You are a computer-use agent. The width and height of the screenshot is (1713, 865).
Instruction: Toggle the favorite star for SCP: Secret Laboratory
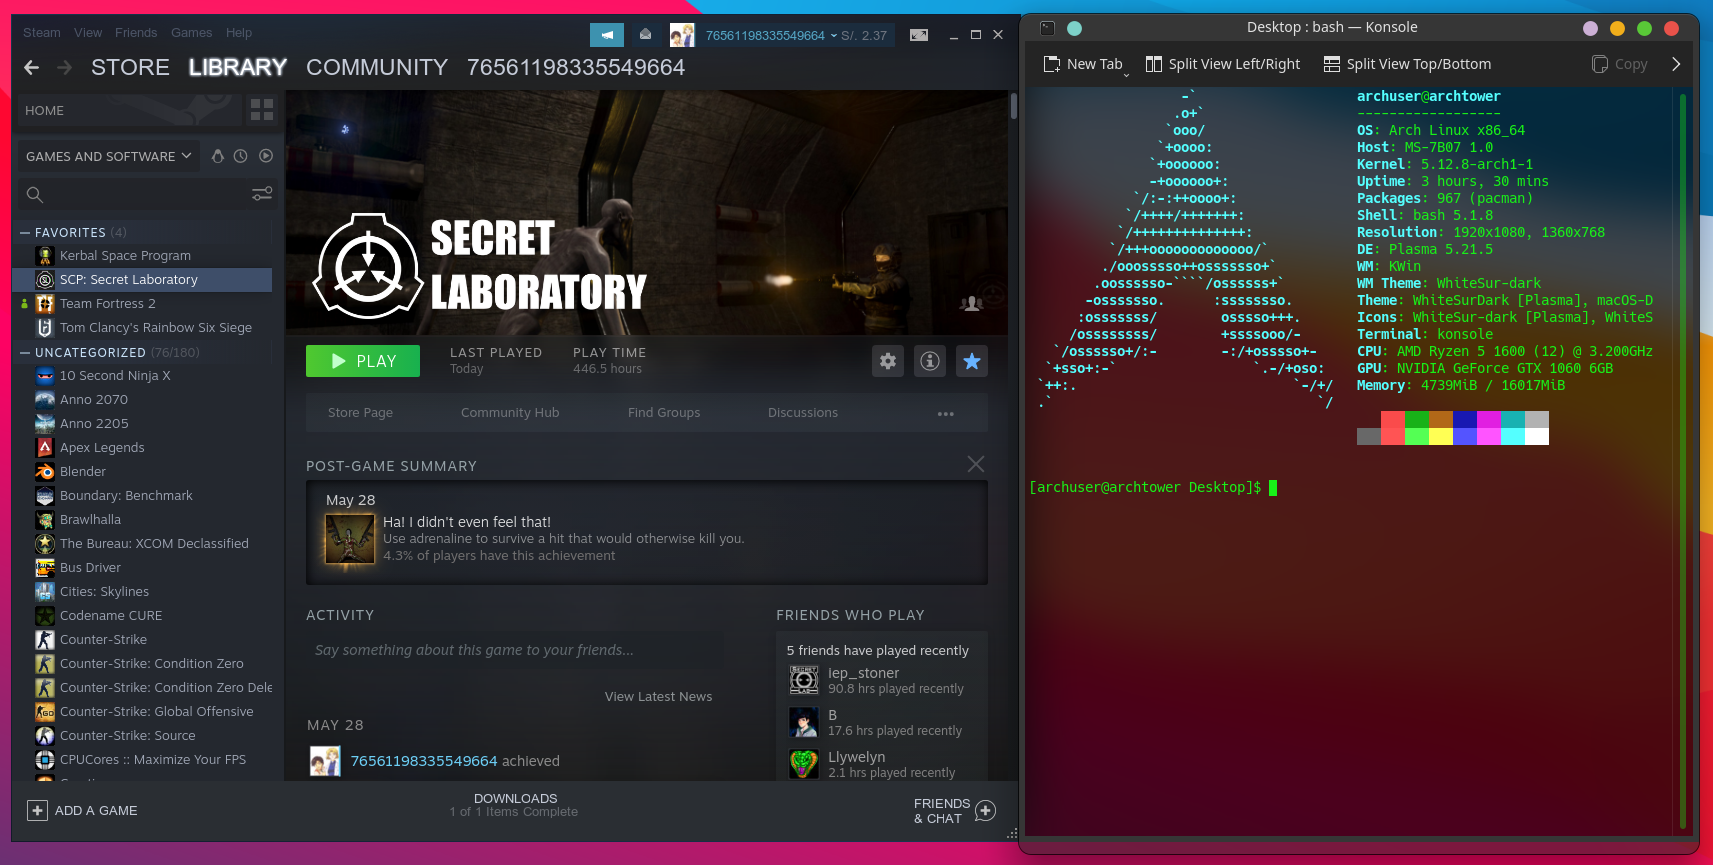click(972, 361)
